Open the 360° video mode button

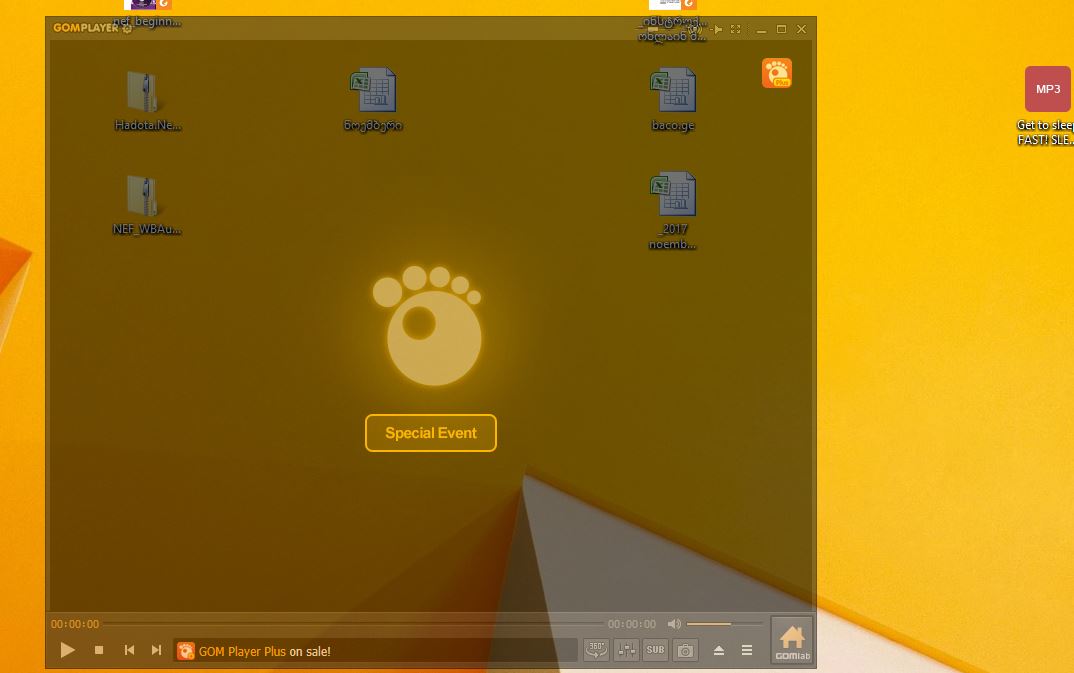596,650
